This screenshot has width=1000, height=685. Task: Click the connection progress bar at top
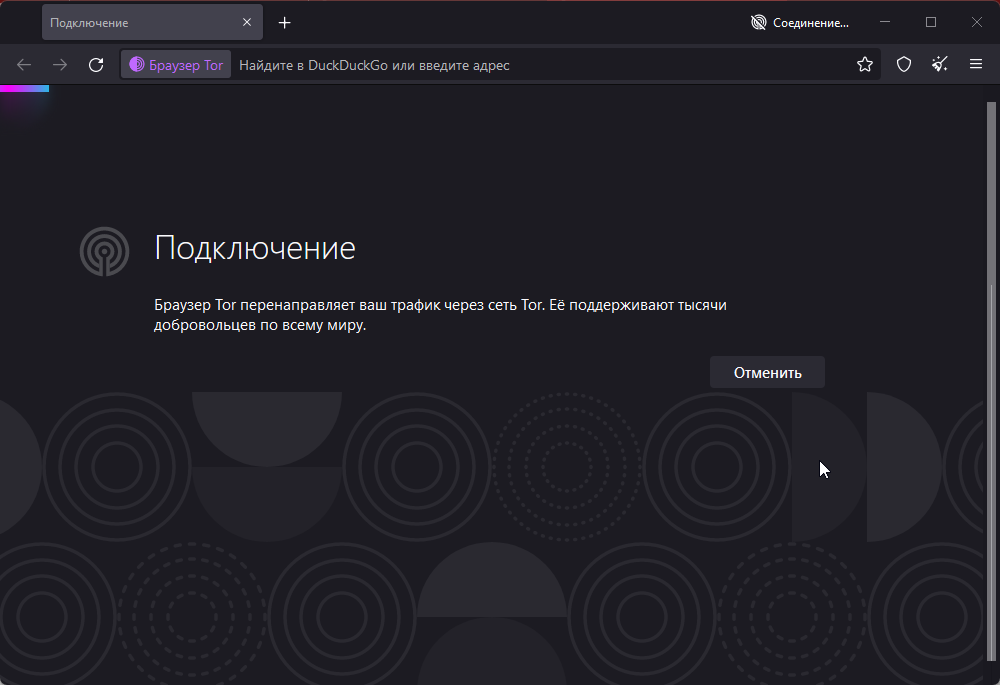pyautogui.click(x=24, y=89)
